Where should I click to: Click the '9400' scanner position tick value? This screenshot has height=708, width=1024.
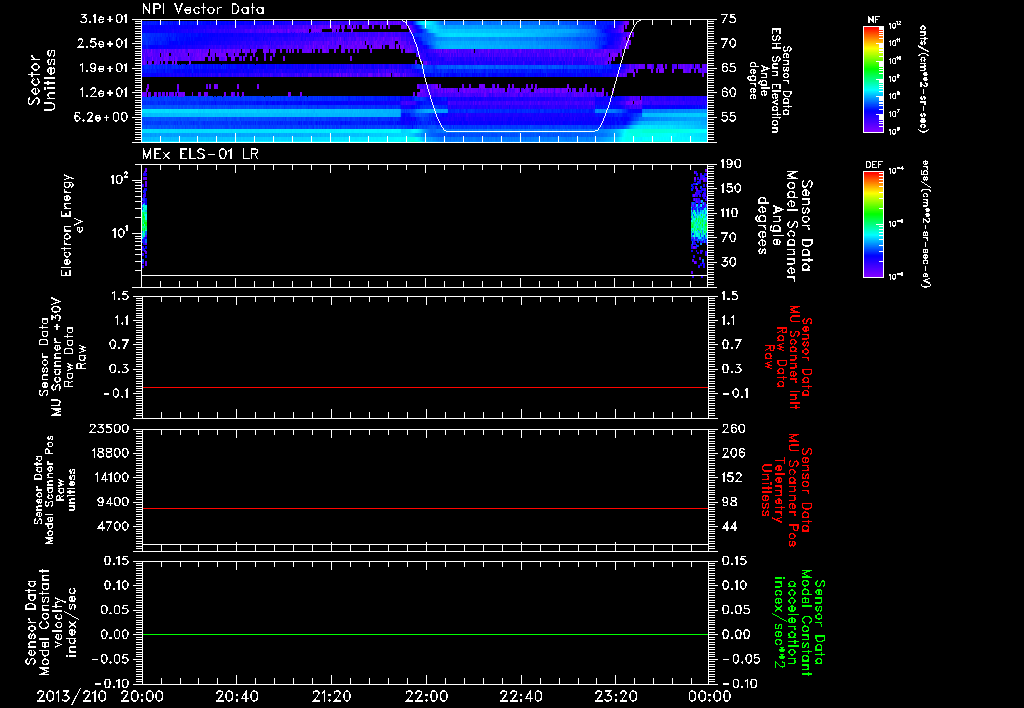point(114,502)
